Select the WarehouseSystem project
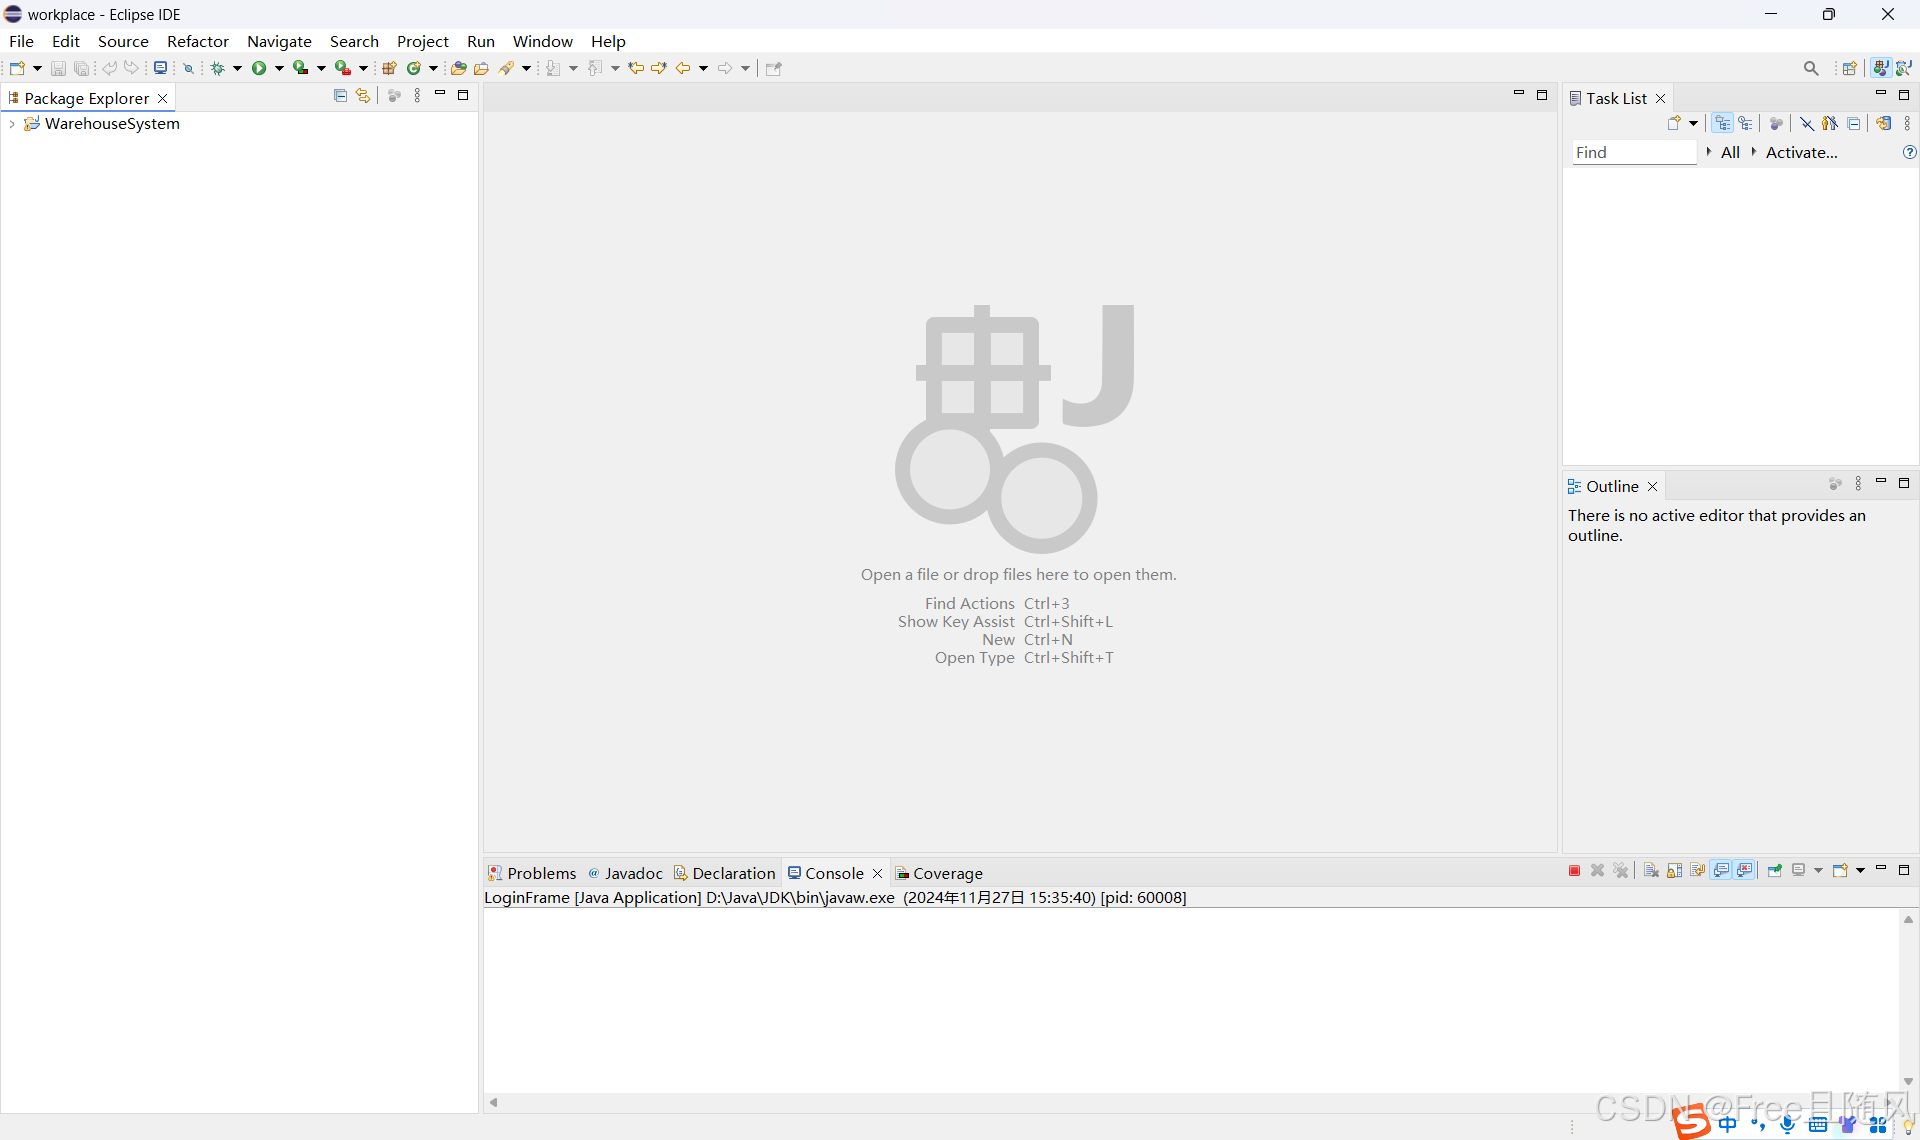 [112, 124]
